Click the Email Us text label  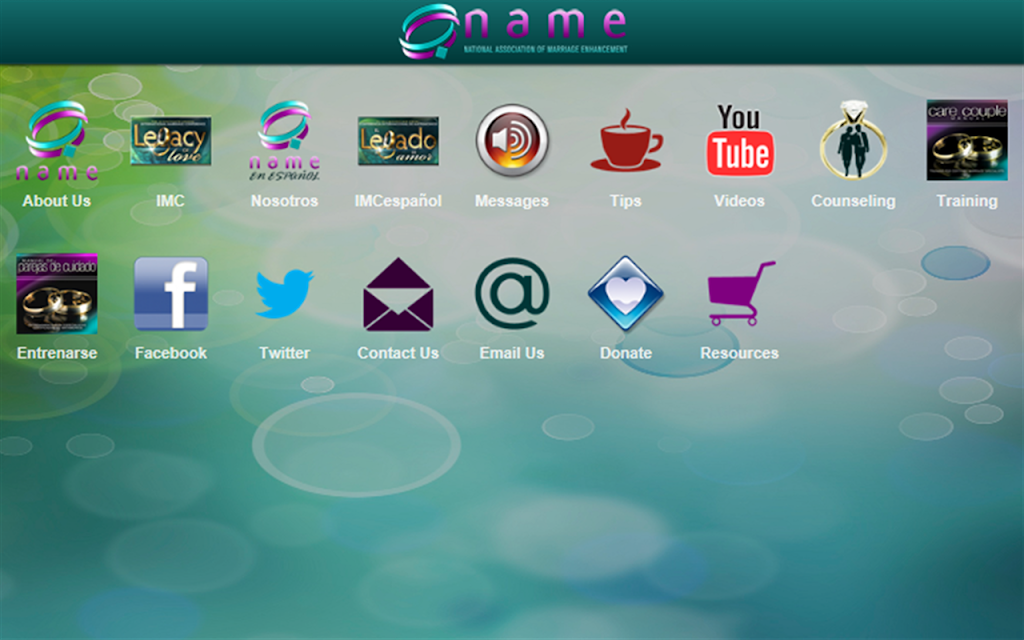[512, 353]
